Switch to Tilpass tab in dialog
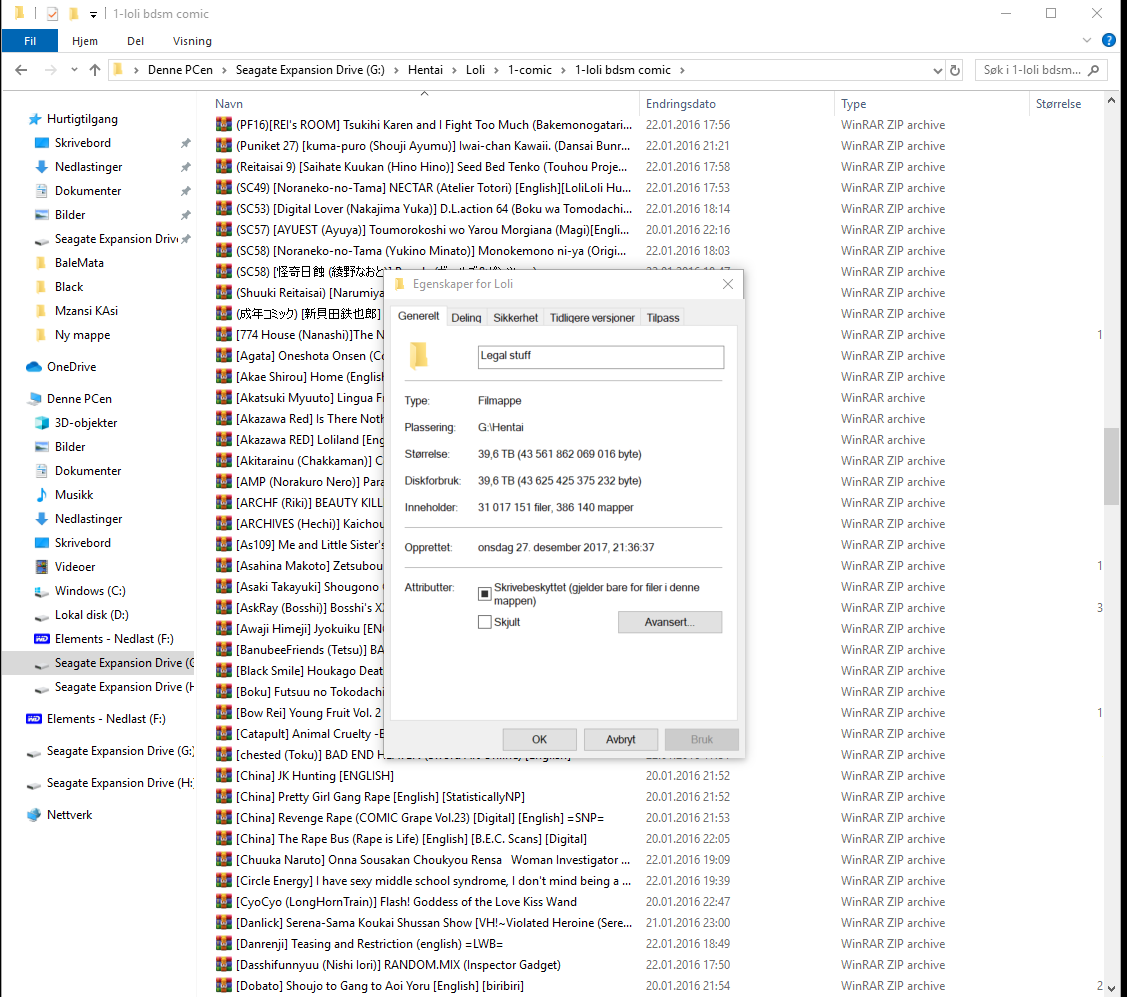The image size is (1127, 997). tap(663, 318)
